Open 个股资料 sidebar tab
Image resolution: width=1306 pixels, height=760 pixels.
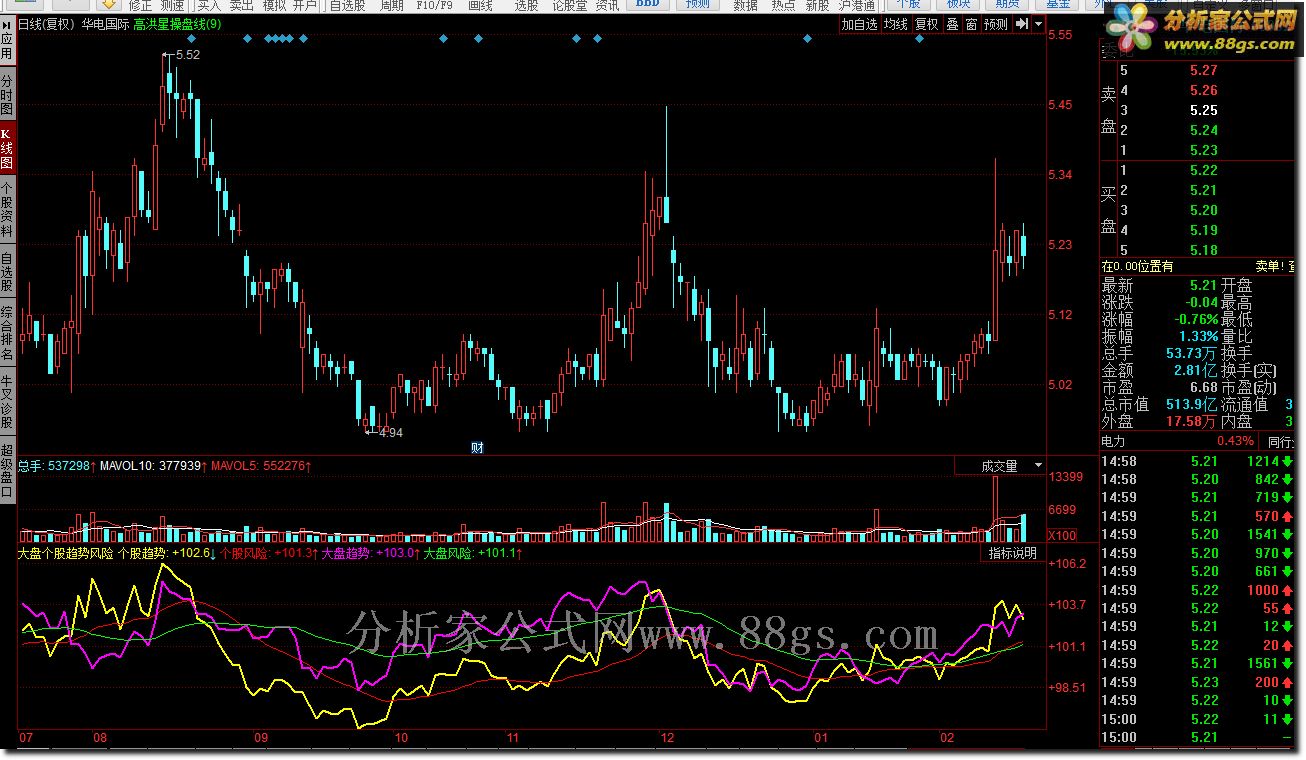coord(7,209)
